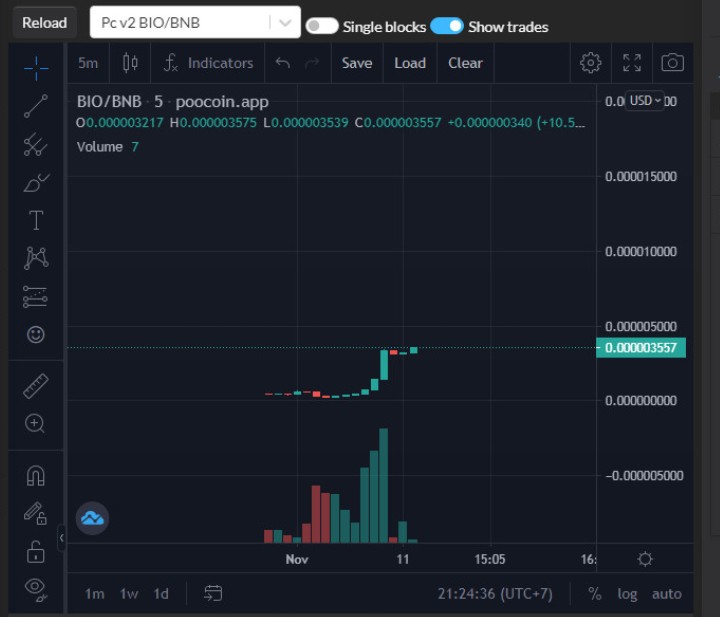The height and width of the screenshot is (617, 720).
Task: Open the axis settings gear at bottom right
Action: 645,559
